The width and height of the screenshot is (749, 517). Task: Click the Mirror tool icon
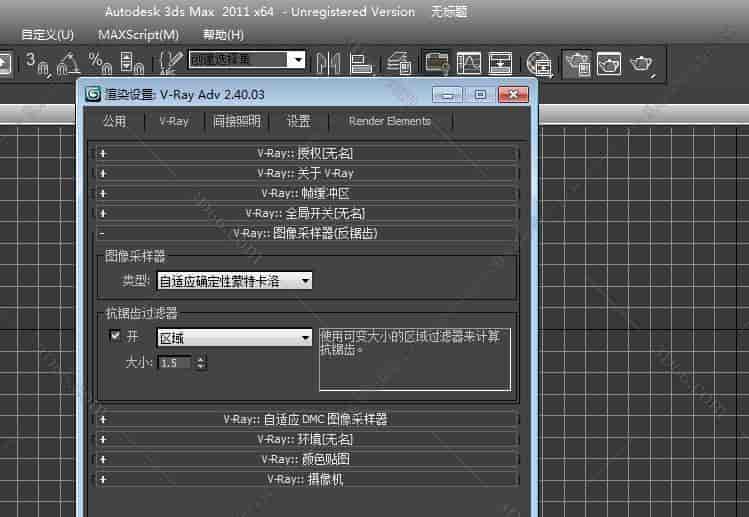pyautogui.click(x=328, y=62)
